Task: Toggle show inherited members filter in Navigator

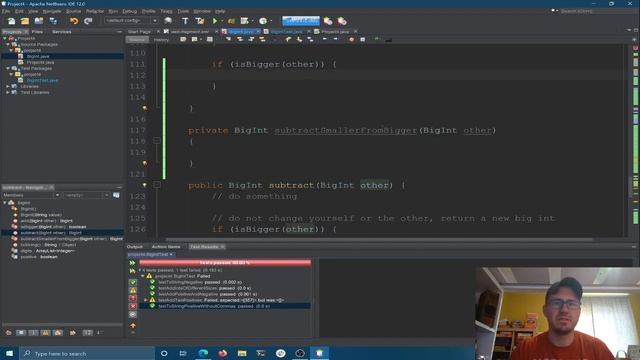Action: coord(9,333)
